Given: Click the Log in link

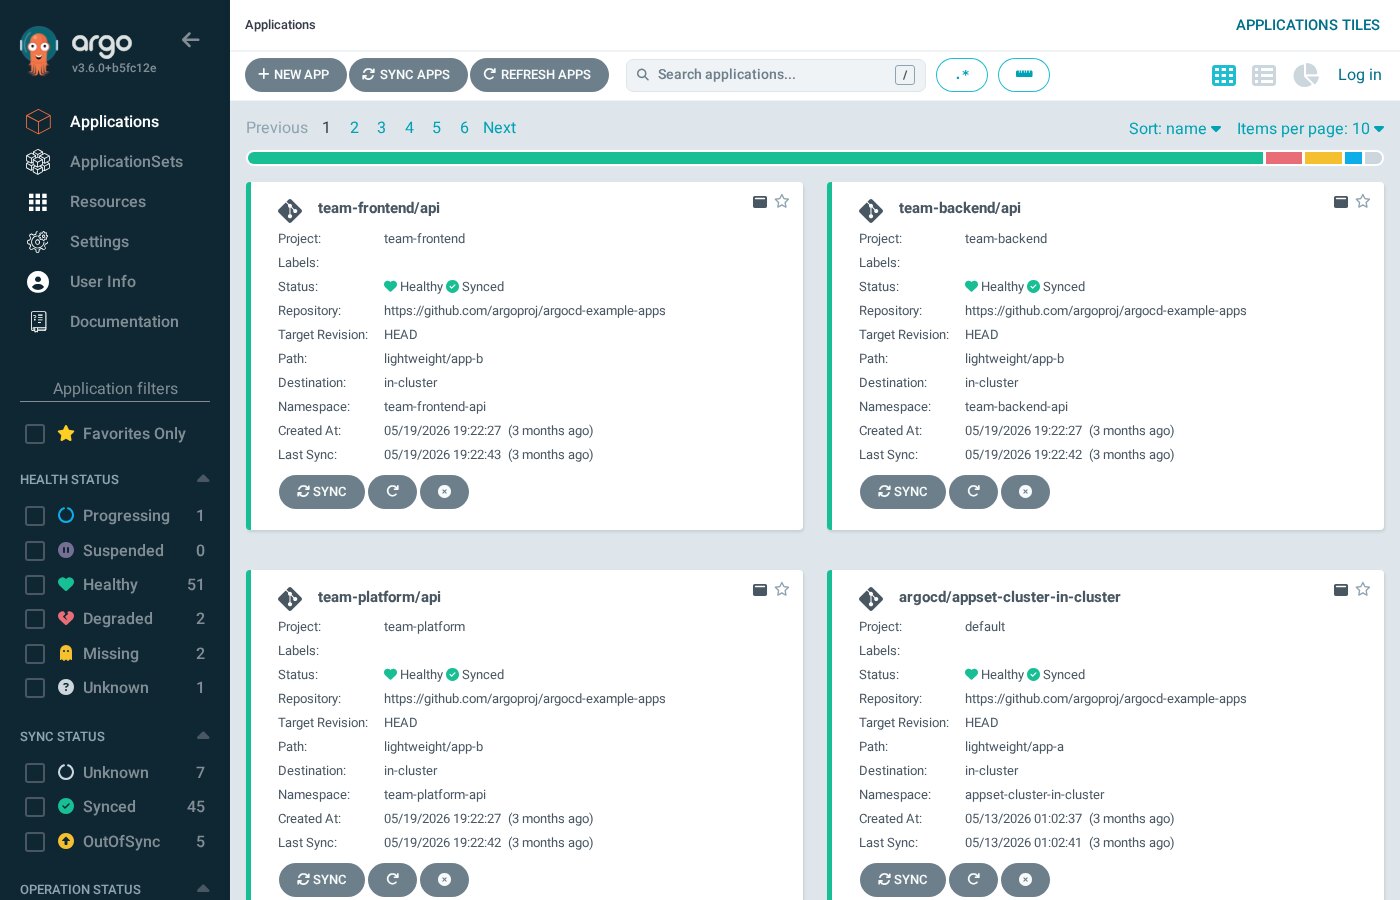Looking at the screenshot, I should pos(1360,75).
